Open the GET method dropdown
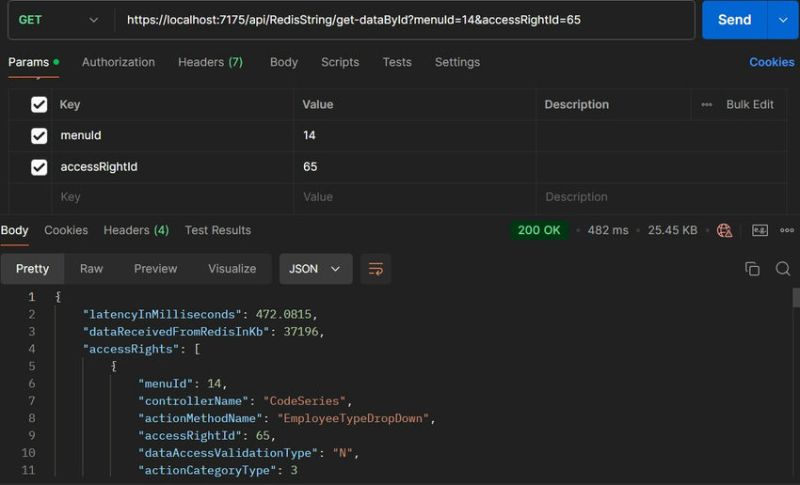This screenshot has width=800, height=485. tap(58, 20)
